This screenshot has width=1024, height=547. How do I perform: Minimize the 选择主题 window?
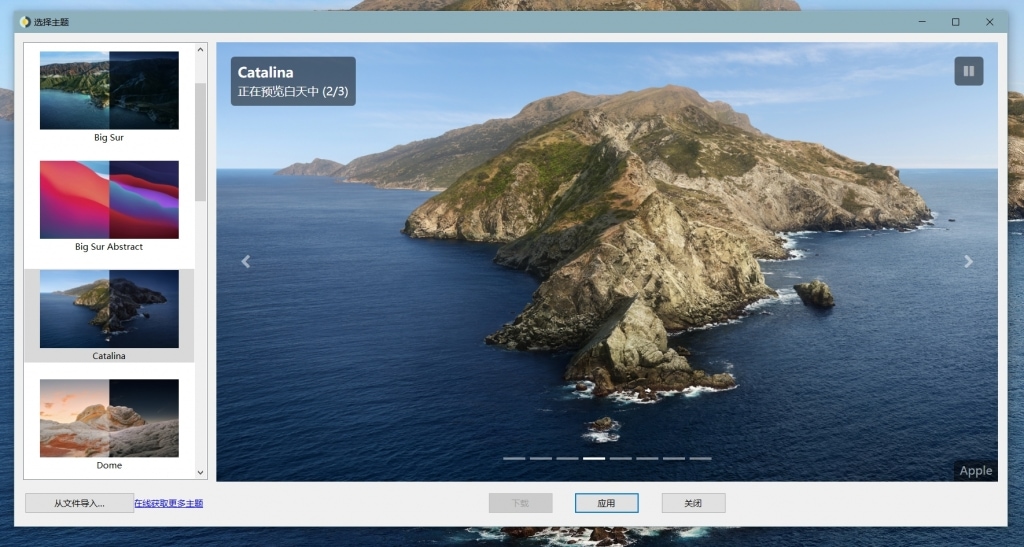tap(922, 22)
